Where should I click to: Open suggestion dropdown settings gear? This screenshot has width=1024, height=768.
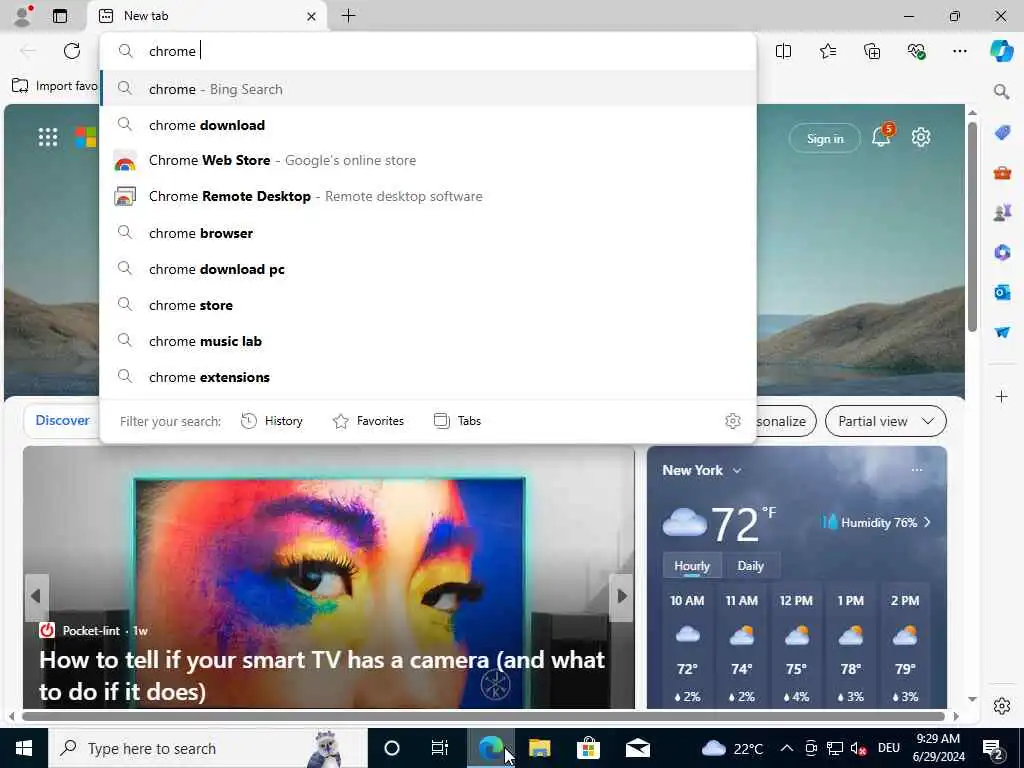point(733,421)
